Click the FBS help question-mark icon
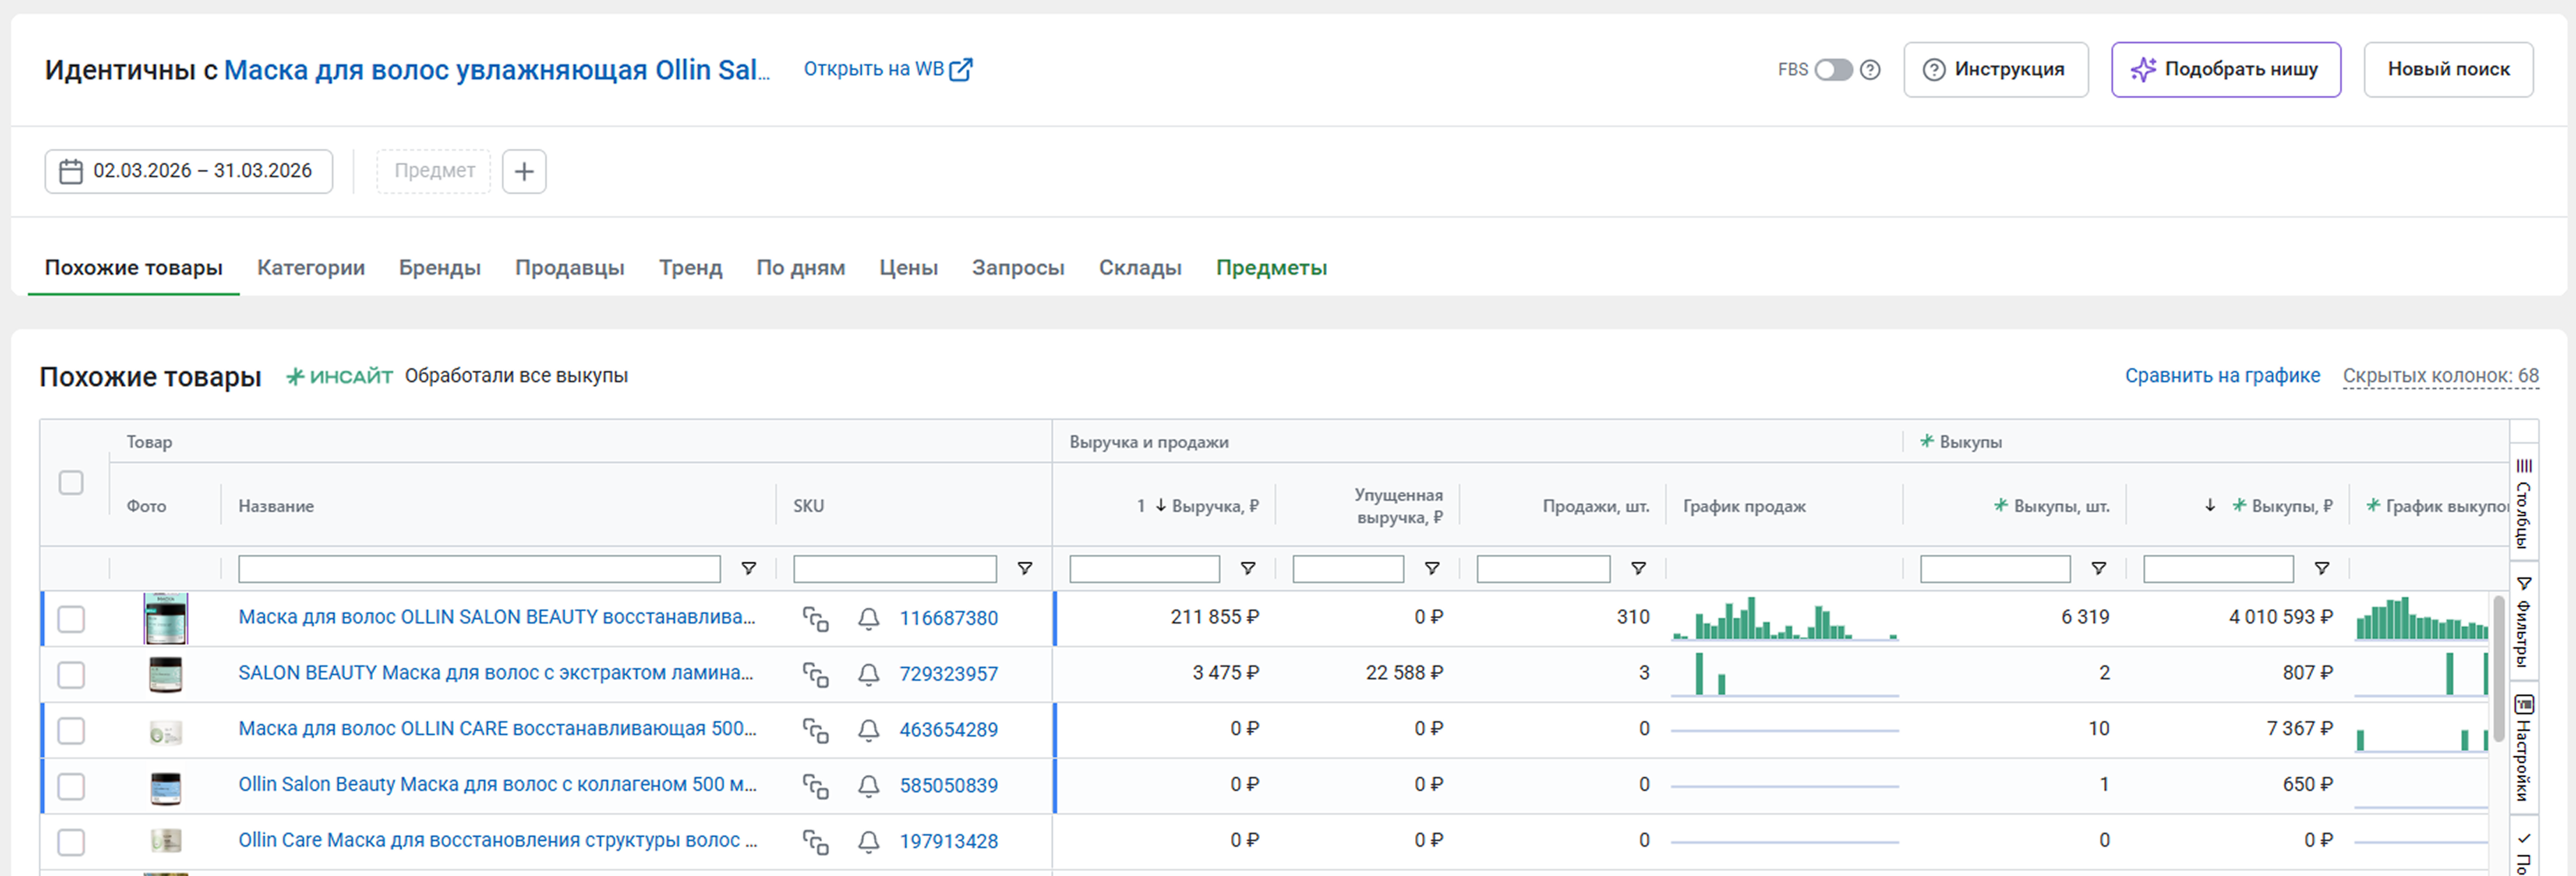The image size is (2576, 876). [x=1870, y=70]
